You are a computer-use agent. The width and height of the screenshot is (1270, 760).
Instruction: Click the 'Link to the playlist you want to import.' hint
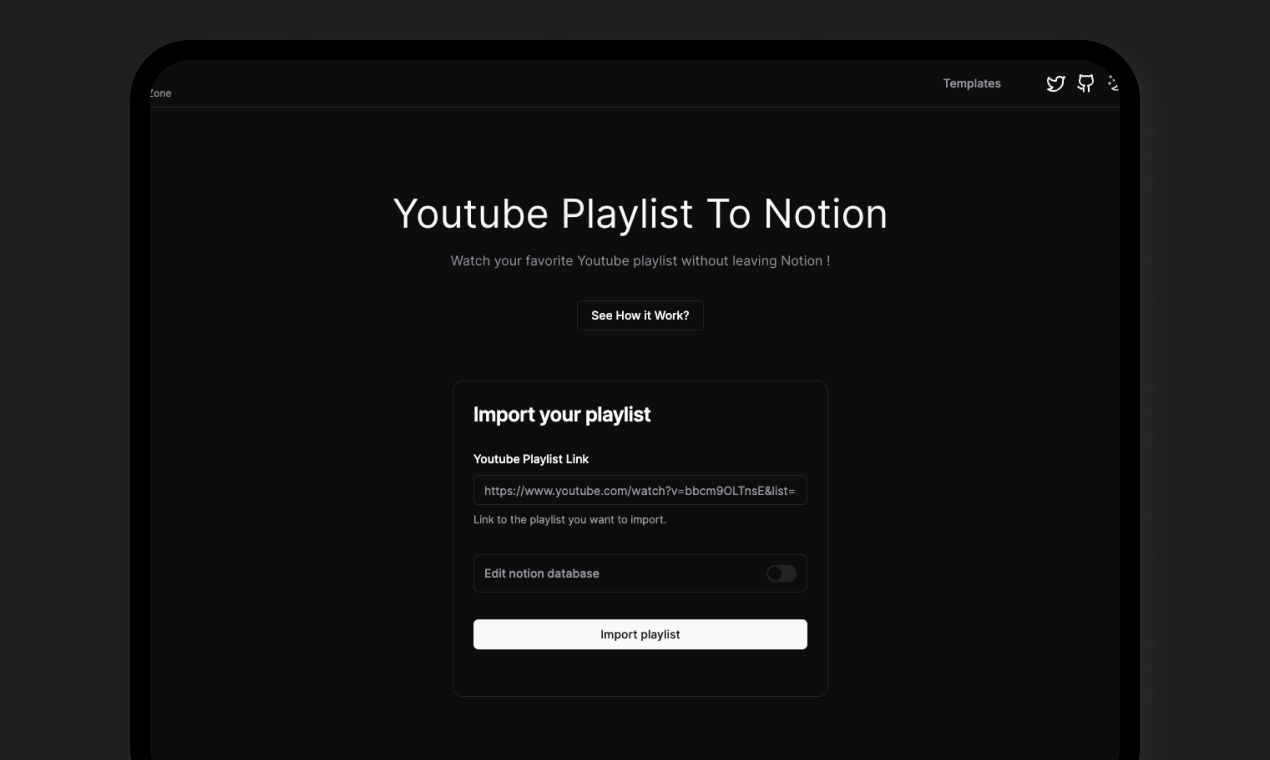tap(570, 520)
